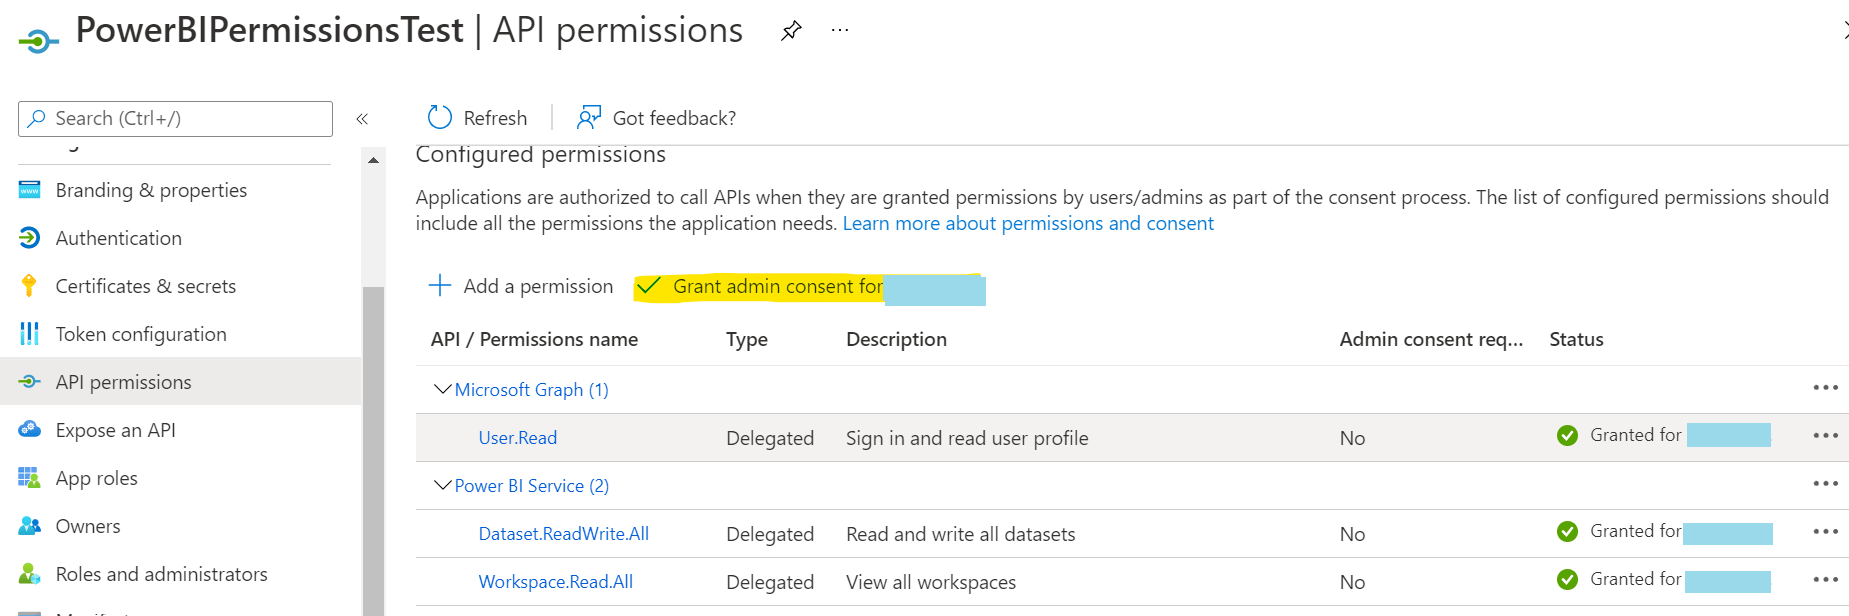The width and height of the screenshot is (1849, 616).
Task: Click 'Sign in and read user profile' description
Action: click(x=967, y=437)
